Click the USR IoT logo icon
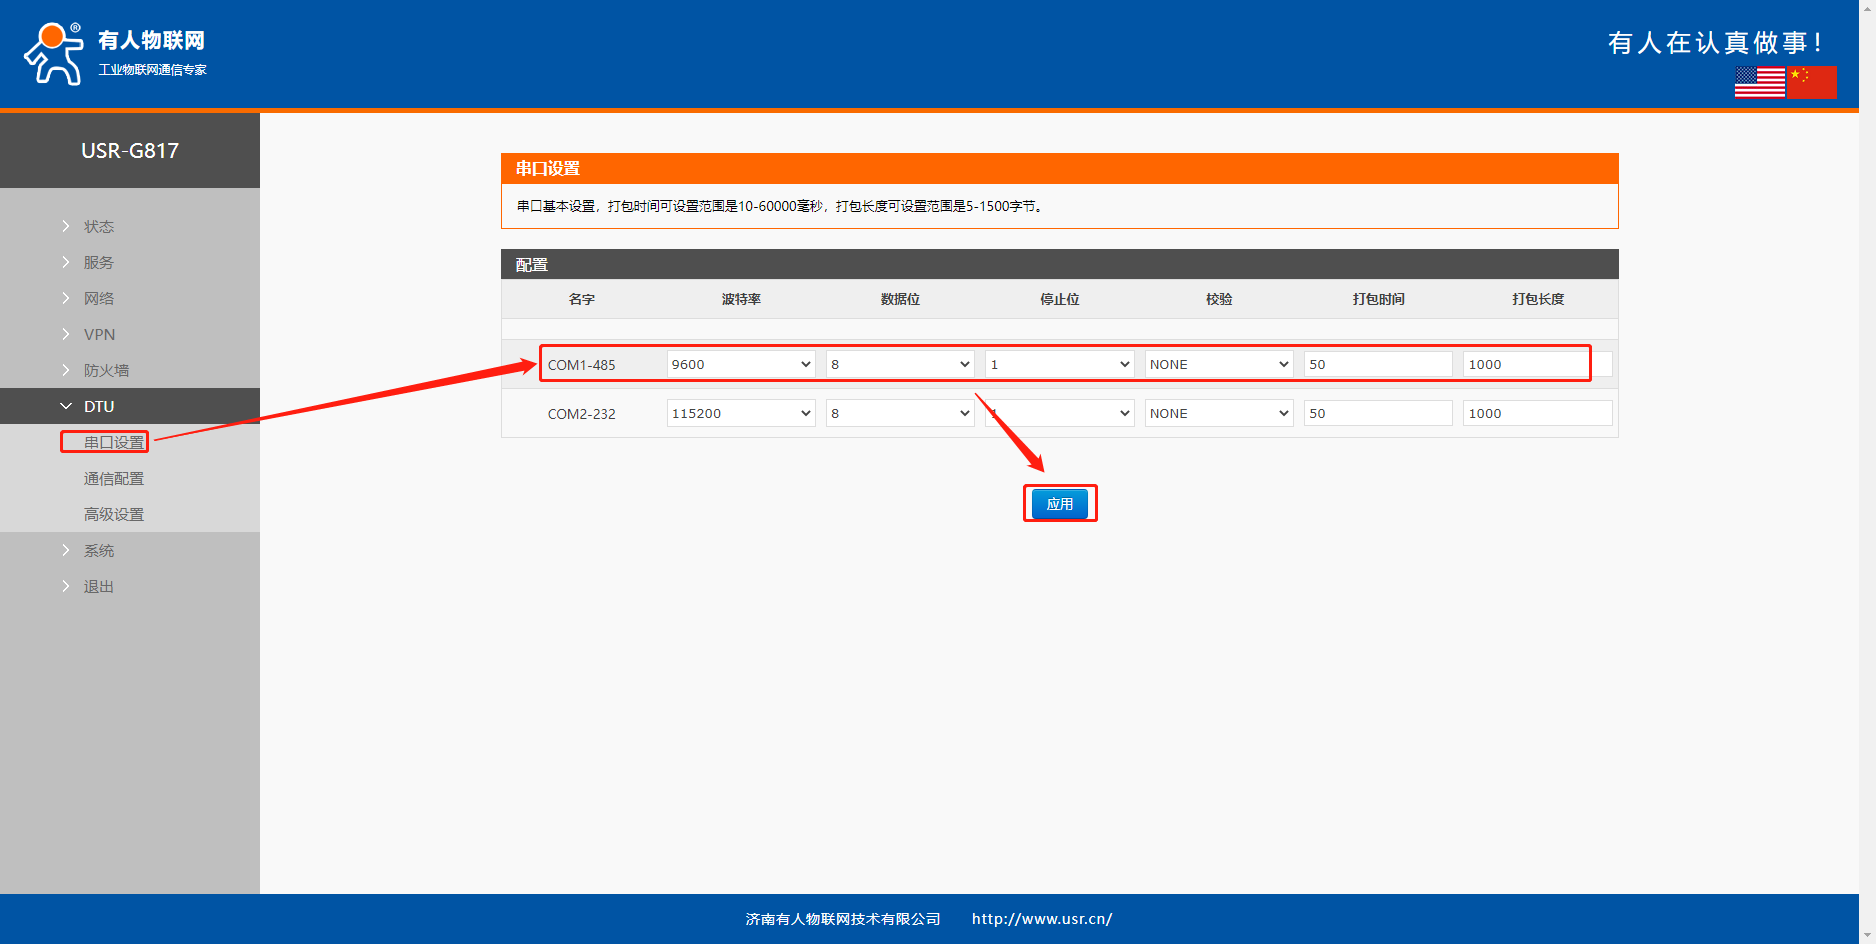The image size is (1876, 944). 54,54
